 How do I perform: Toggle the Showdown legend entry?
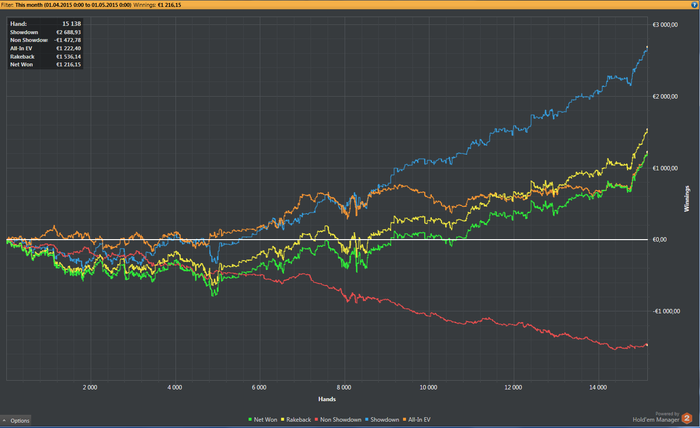pos(382,420)
